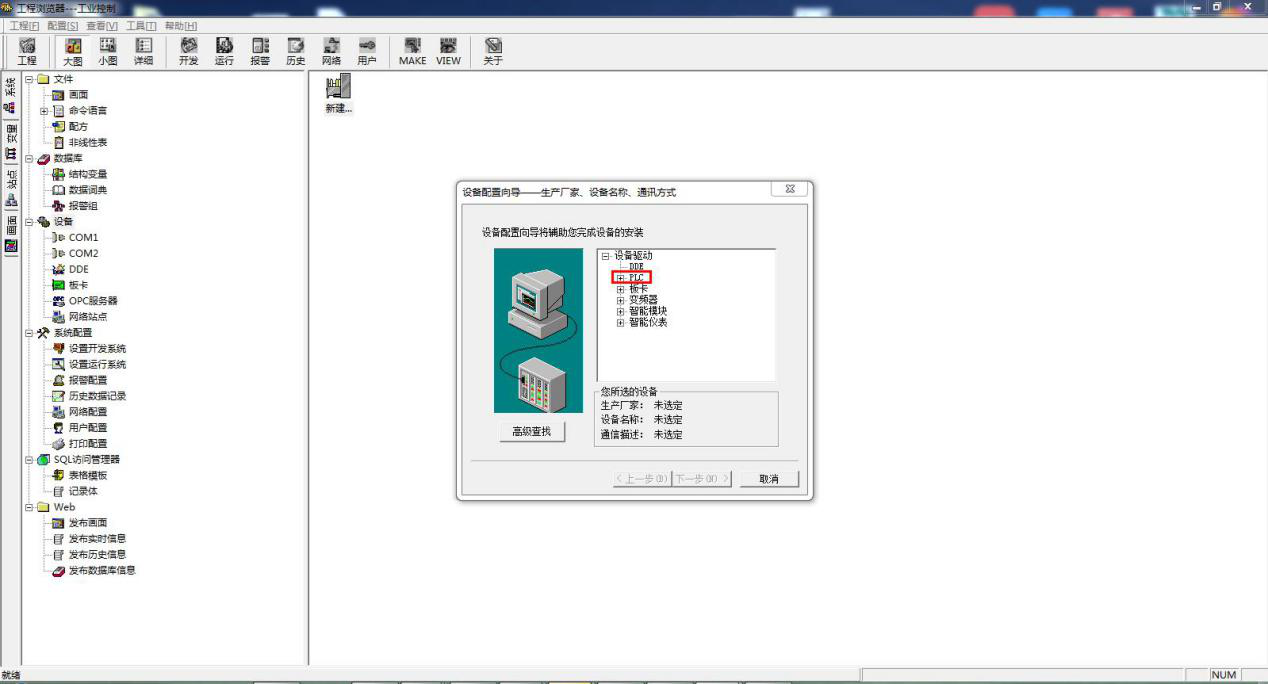Select 板卡 in the left project tree
The width and height of the screenshot is (1268, 684).
coord(78,285)
